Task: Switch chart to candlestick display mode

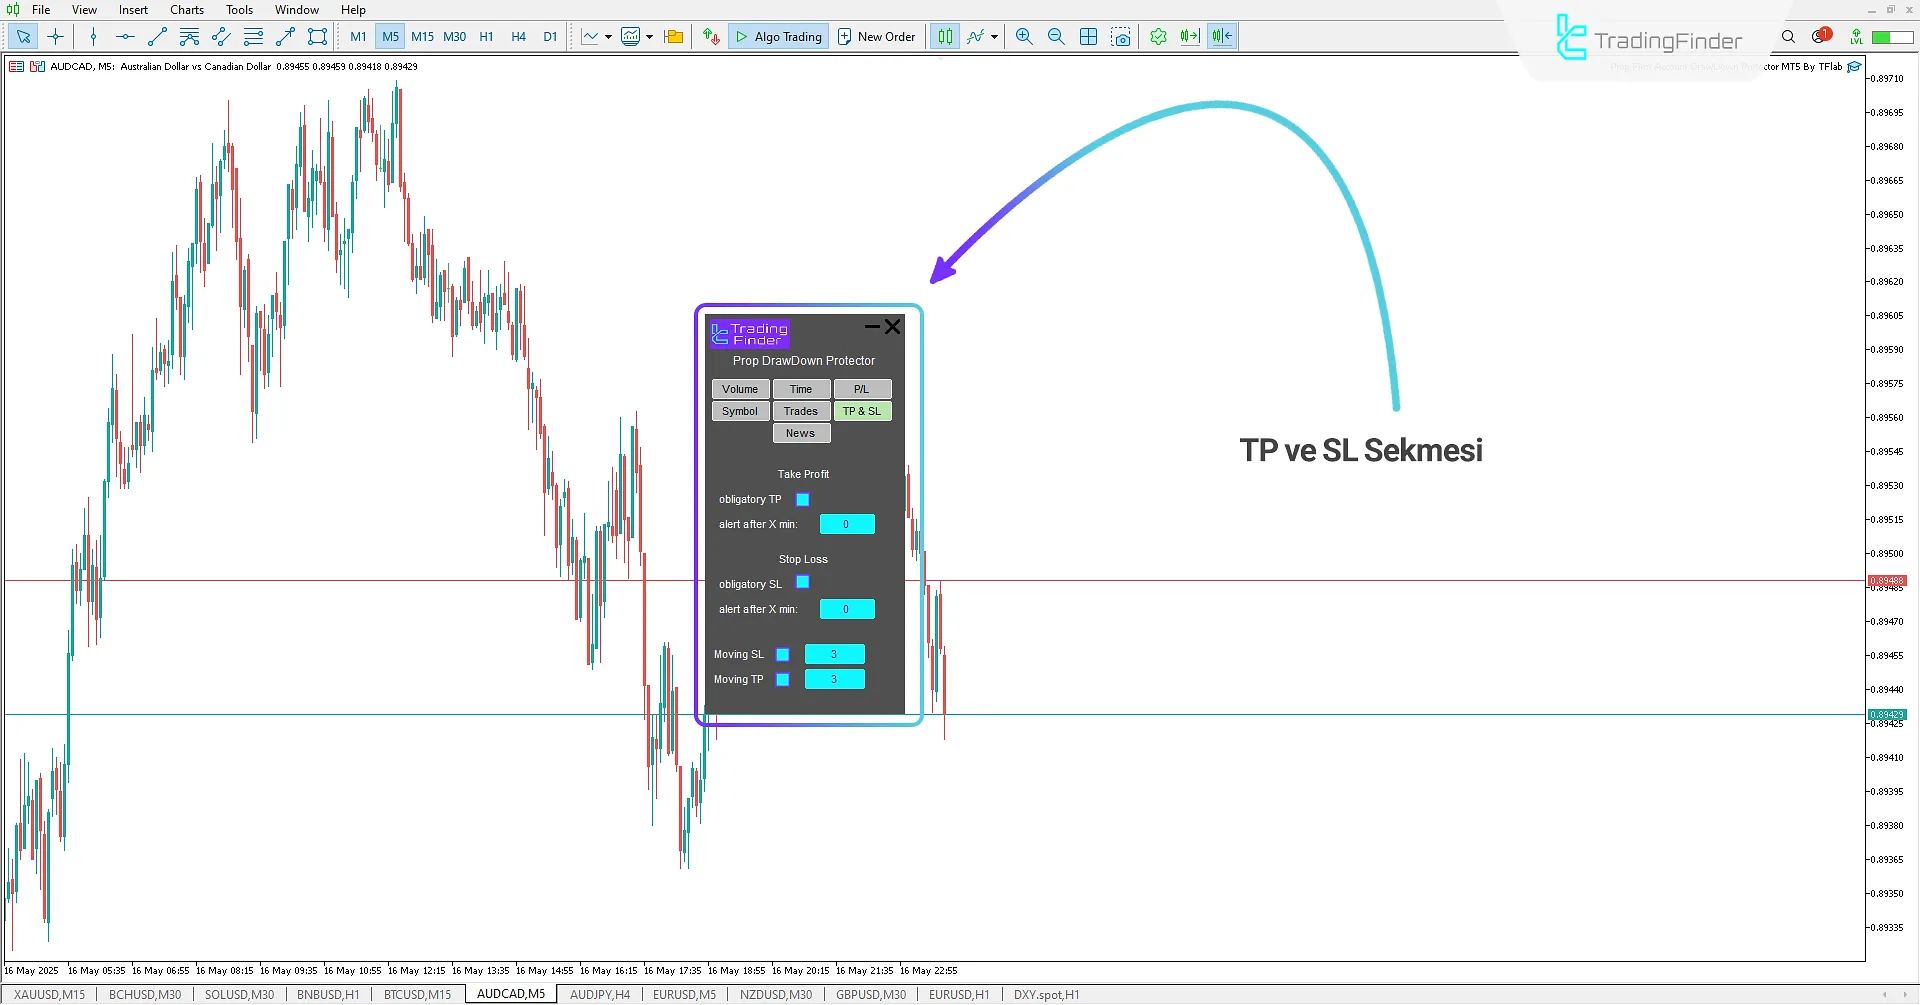Action: [944, 36]
